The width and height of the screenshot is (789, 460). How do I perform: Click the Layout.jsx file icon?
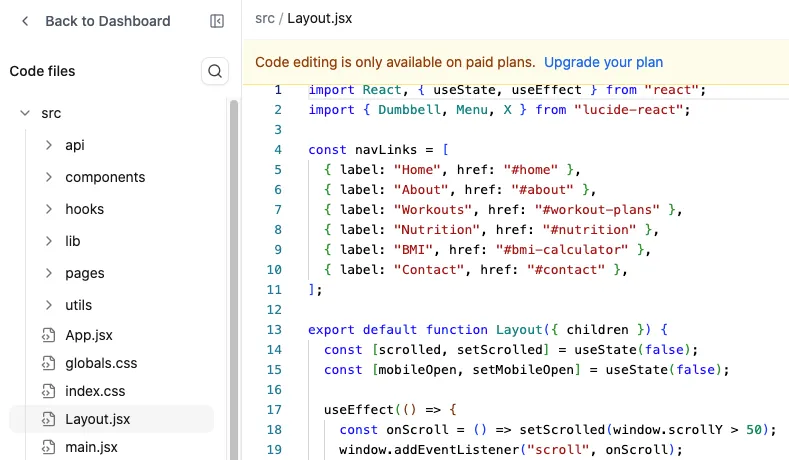[47, 419]
